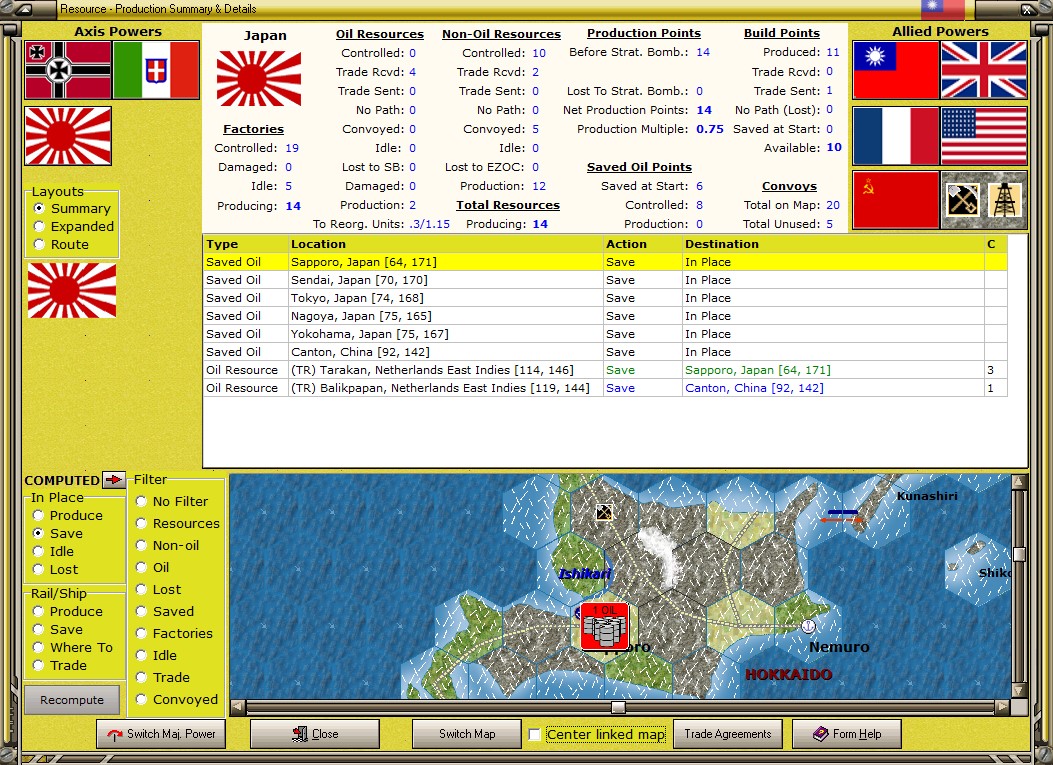
Task: Click the Recompute button
Action: pyautogui.click(x=72, y=700)
